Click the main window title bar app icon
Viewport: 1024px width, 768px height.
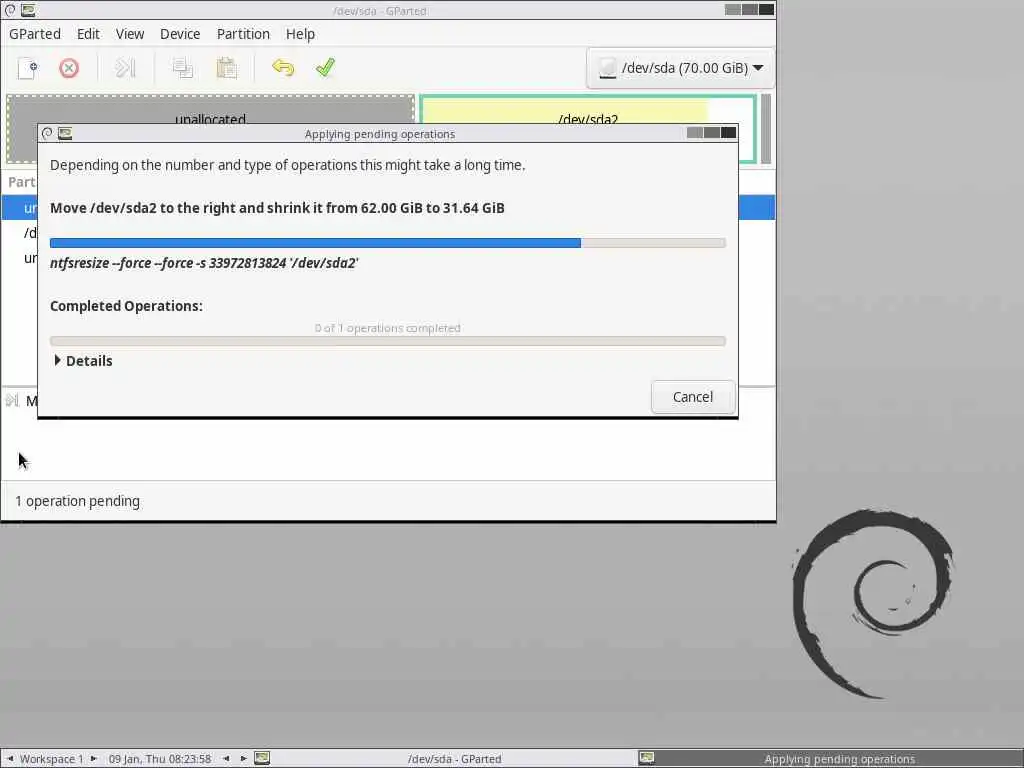tap(28, 10)
